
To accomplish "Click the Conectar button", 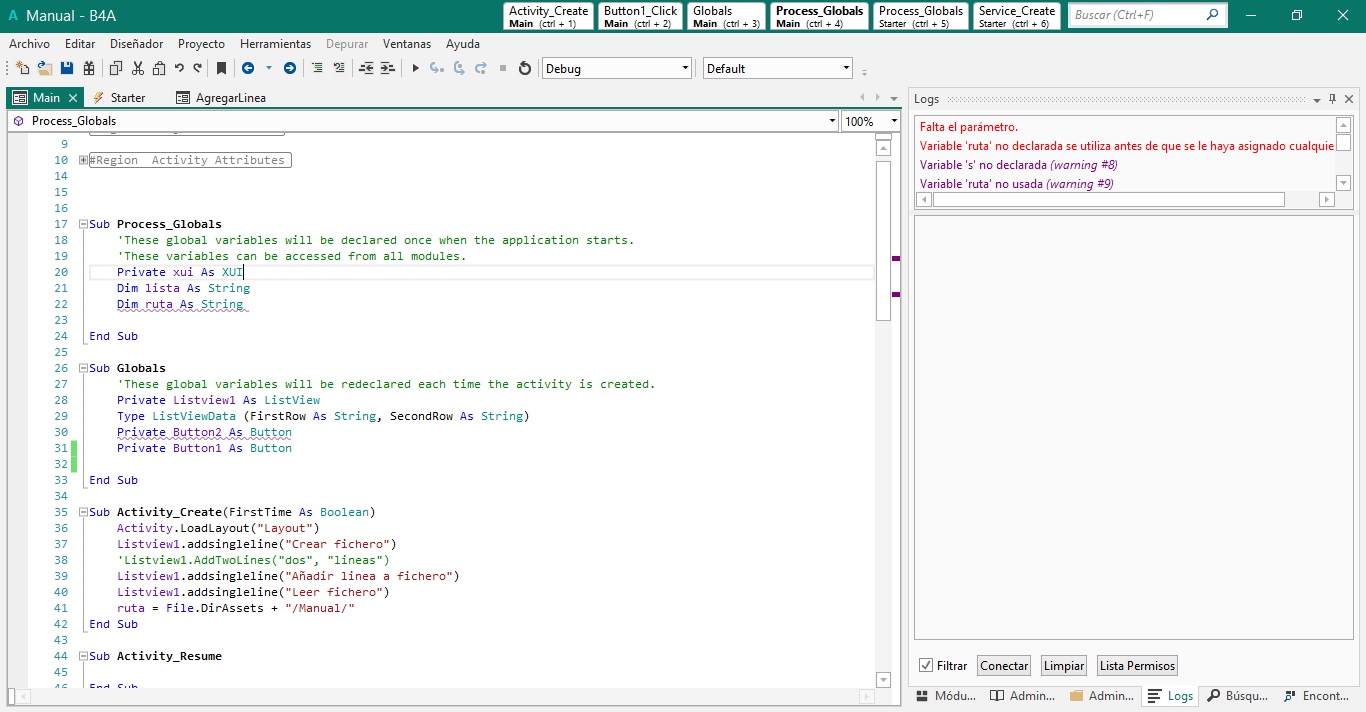I will point(1004,666).
